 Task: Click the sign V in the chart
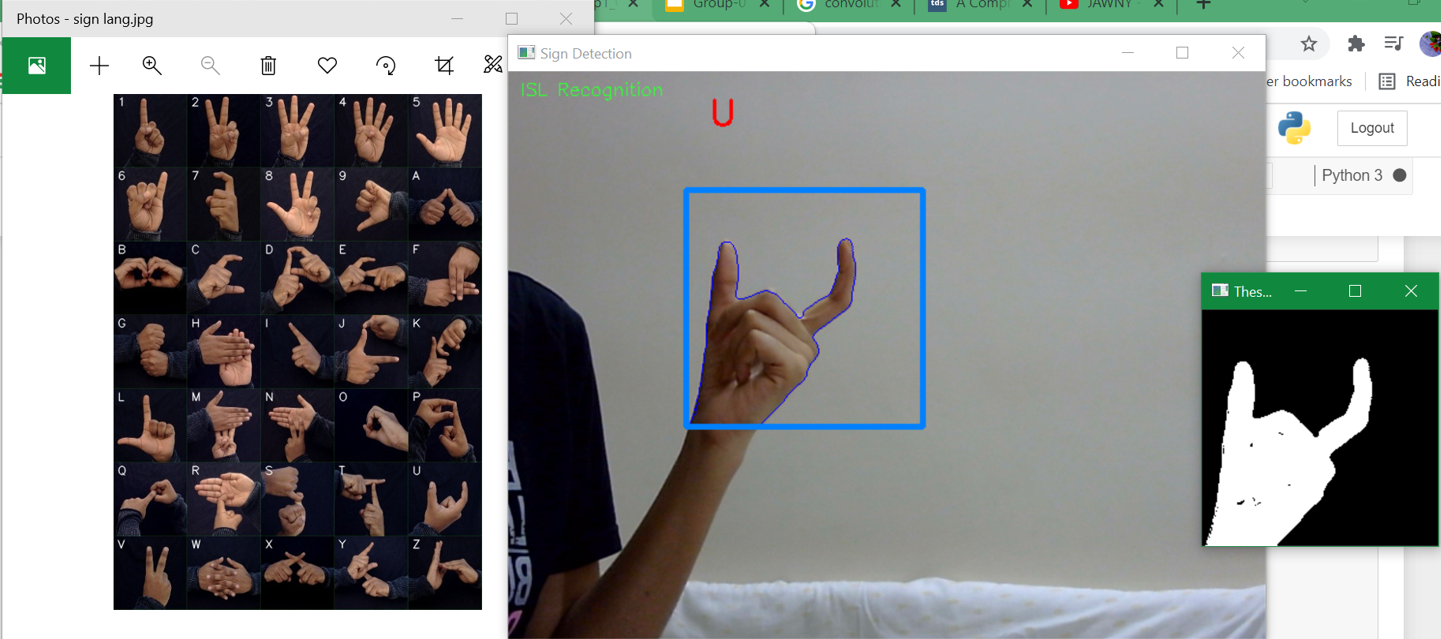pos(150,573)
